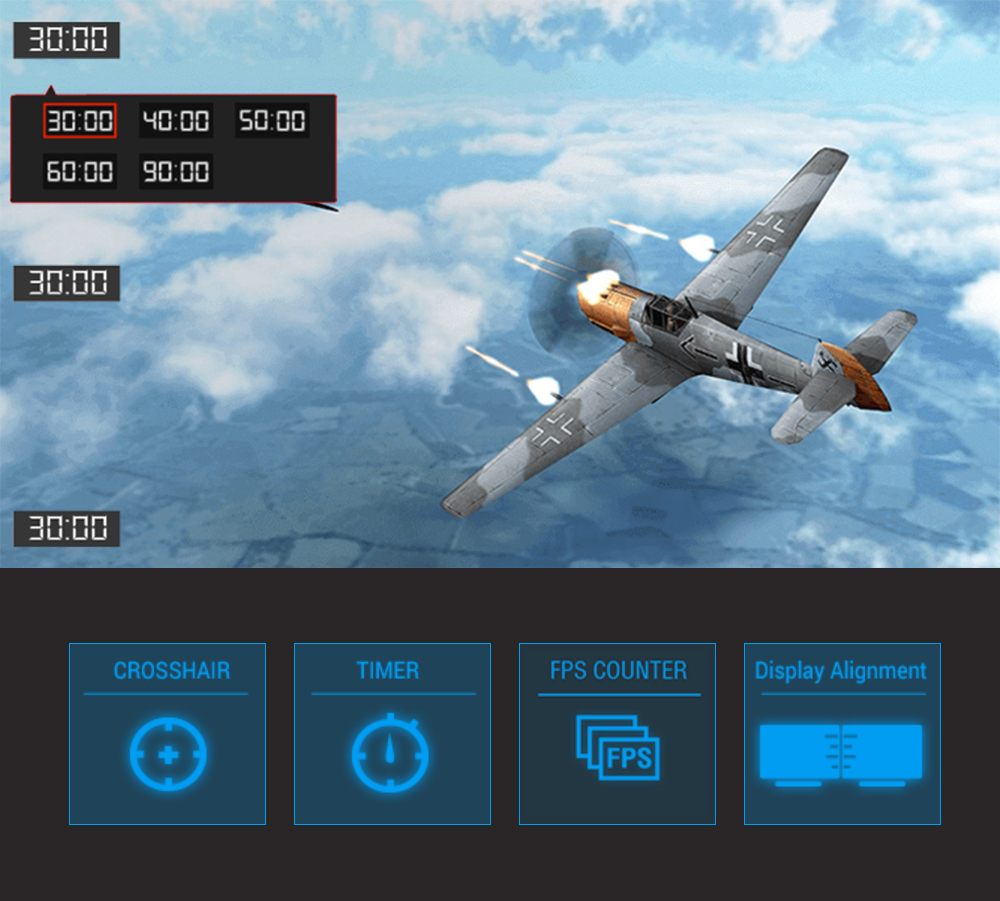Click the 30:00 timer overlay just below the popup

pyautogui.click(x=67, y=282)
